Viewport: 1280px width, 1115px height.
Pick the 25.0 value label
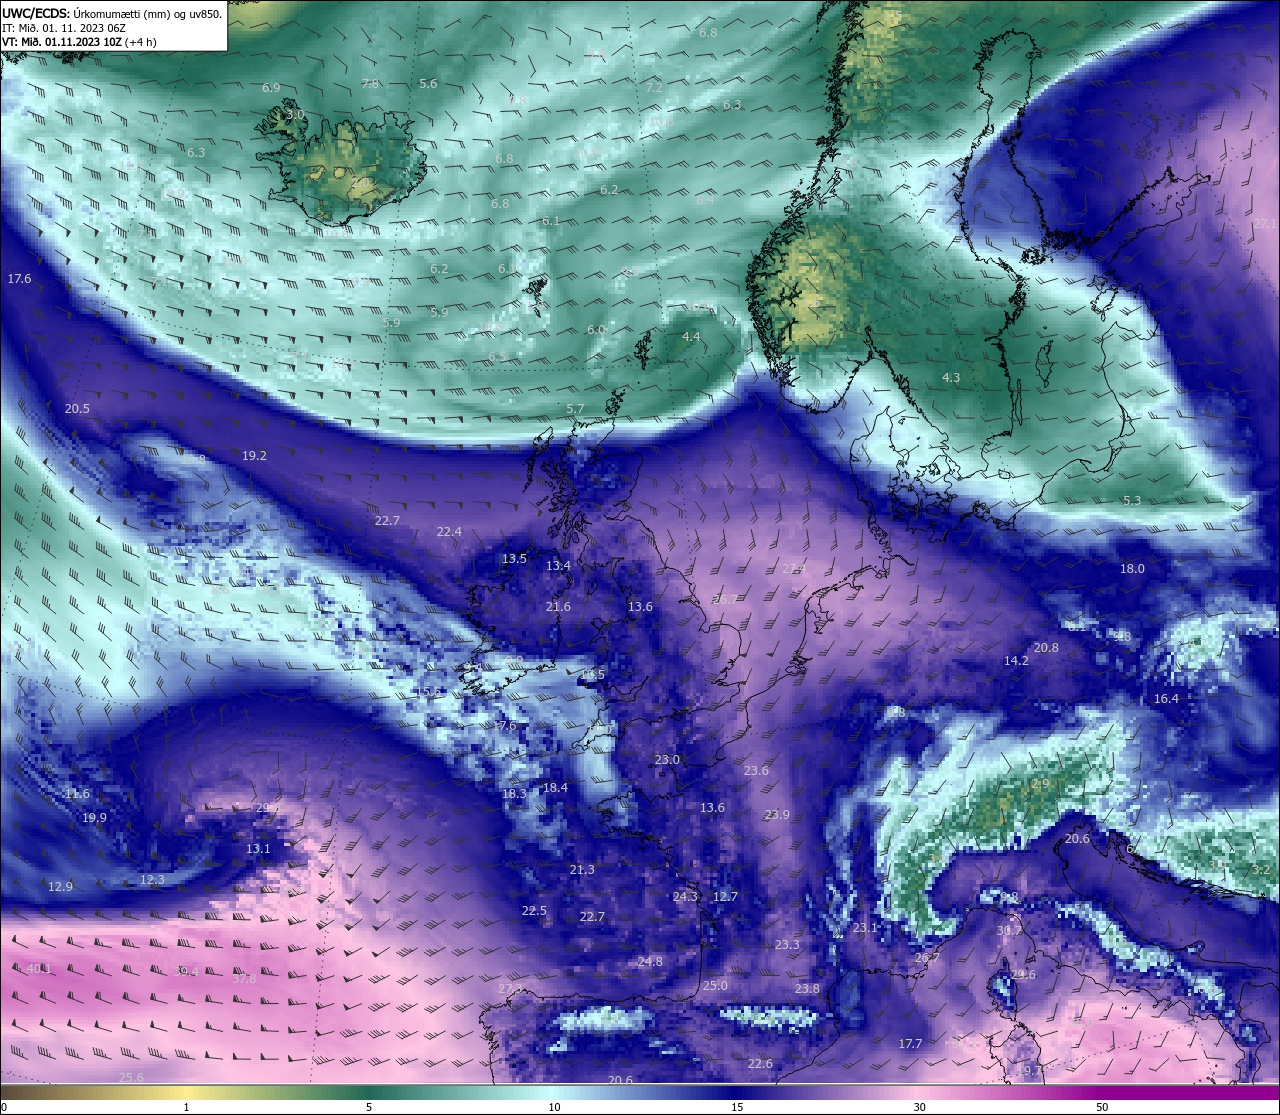715,986
